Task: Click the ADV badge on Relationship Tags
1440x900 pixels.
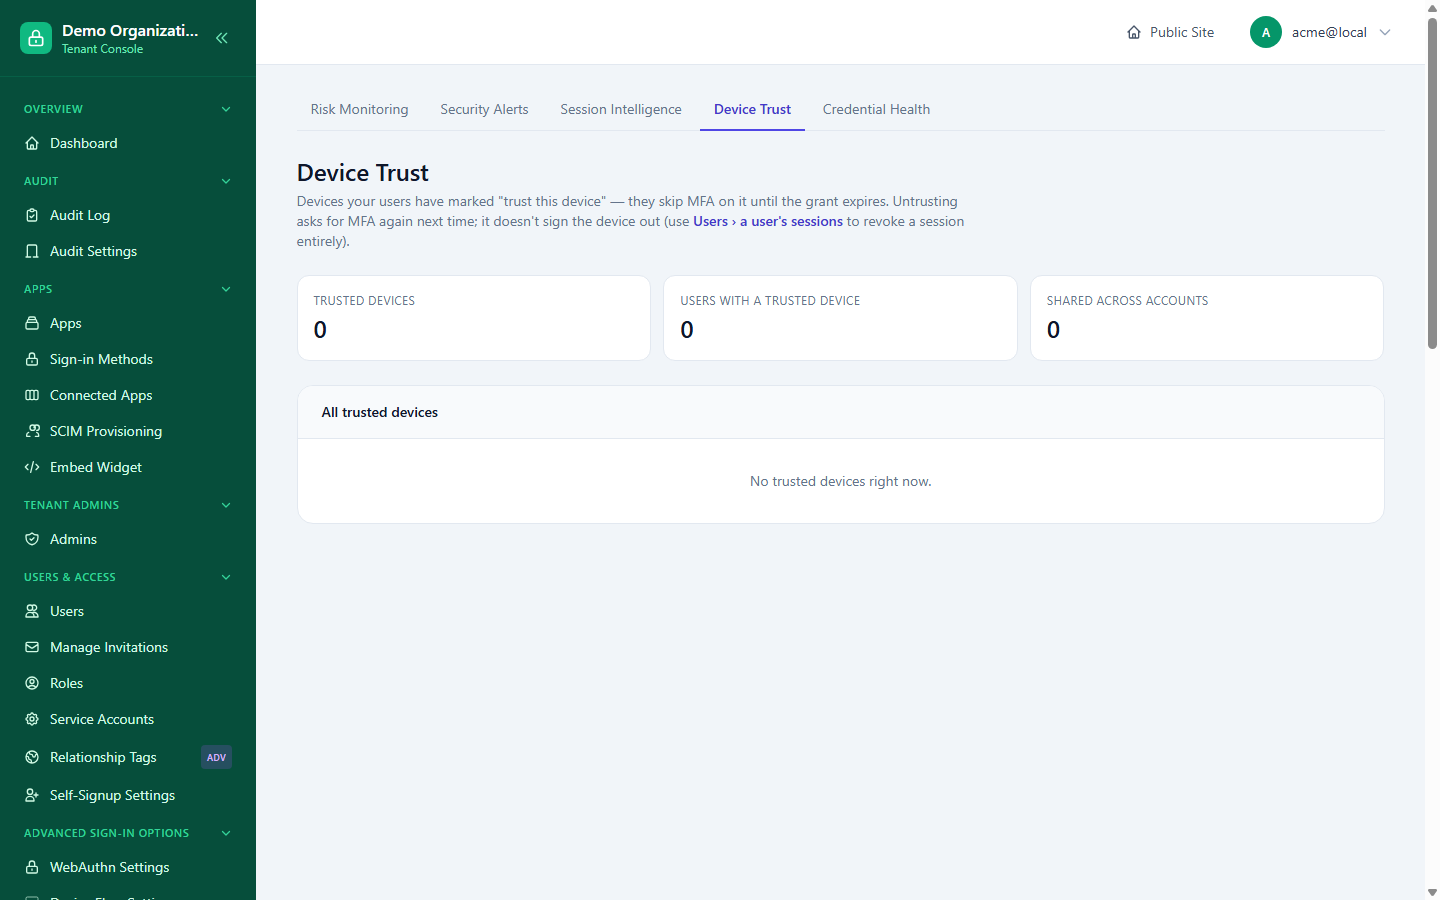Action: 216,757
